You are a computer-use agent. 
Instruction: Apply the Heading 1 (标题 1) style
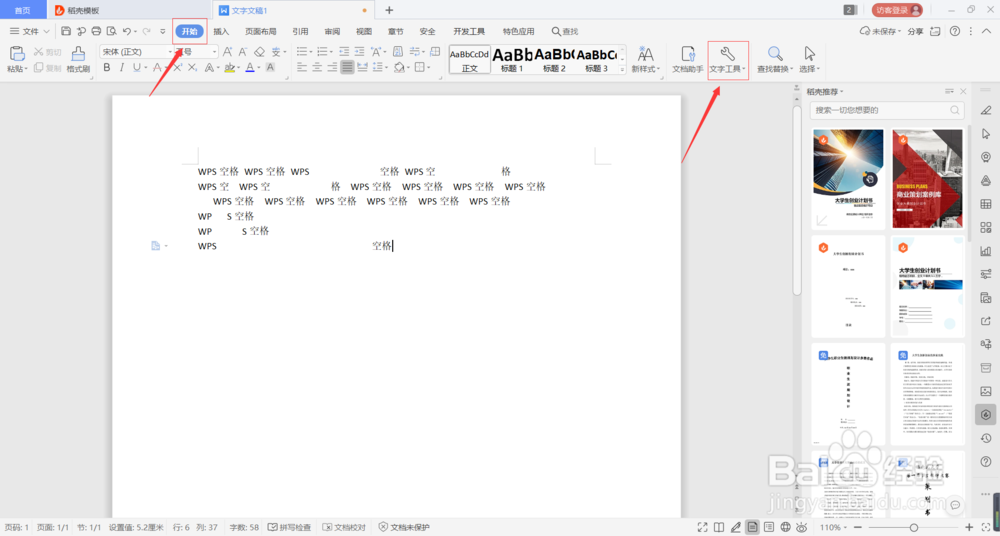pos(512,60)
